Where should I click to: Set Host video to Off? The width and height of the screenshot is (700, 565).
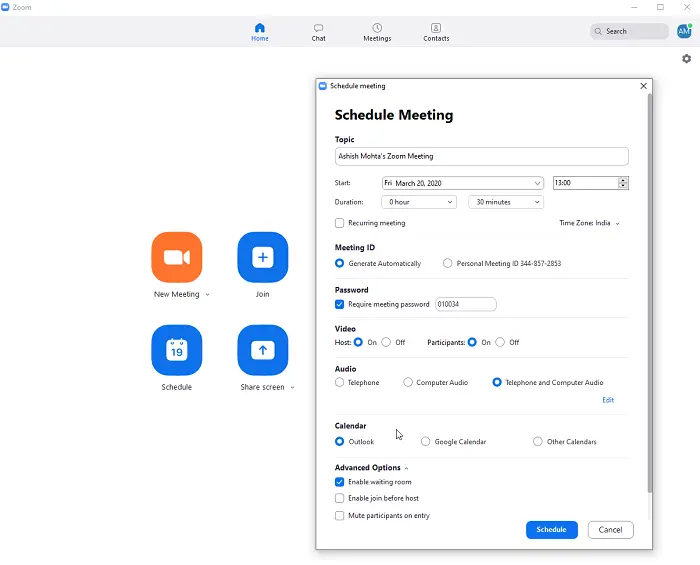click(x=386, y=342)
